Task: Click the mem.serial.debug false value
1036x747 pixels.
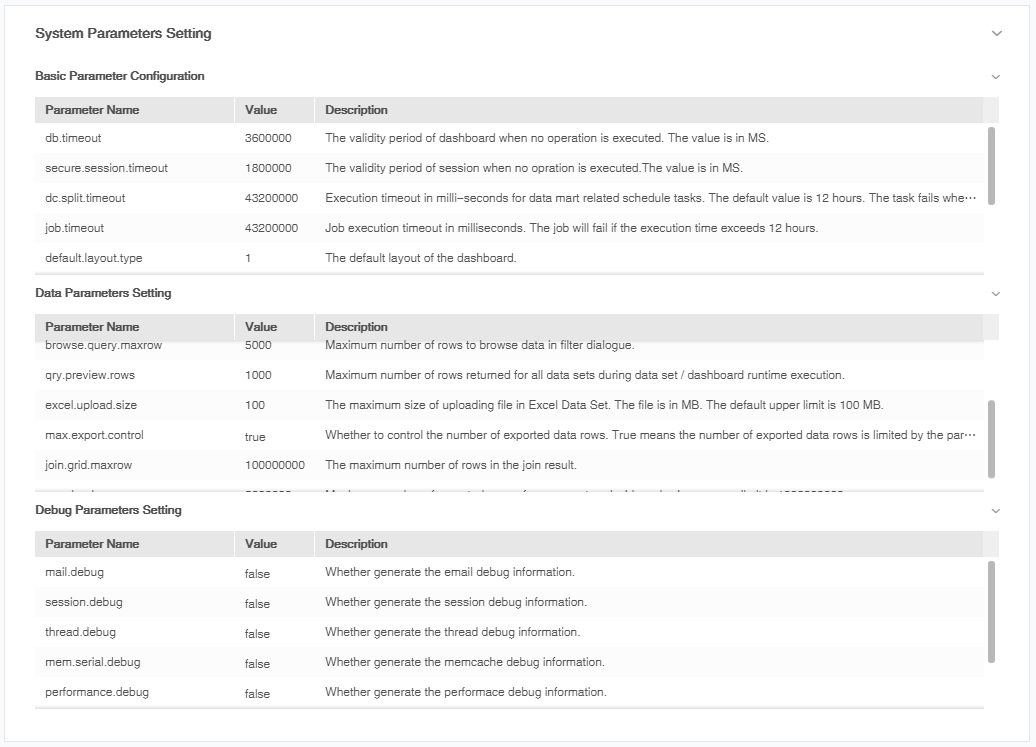Action: 257,664
